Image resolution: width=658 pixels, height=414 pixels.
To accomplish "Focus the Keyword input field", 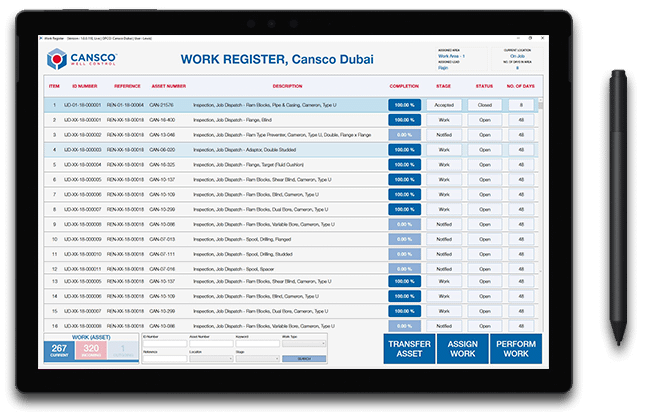I will (x=257, y=344).
